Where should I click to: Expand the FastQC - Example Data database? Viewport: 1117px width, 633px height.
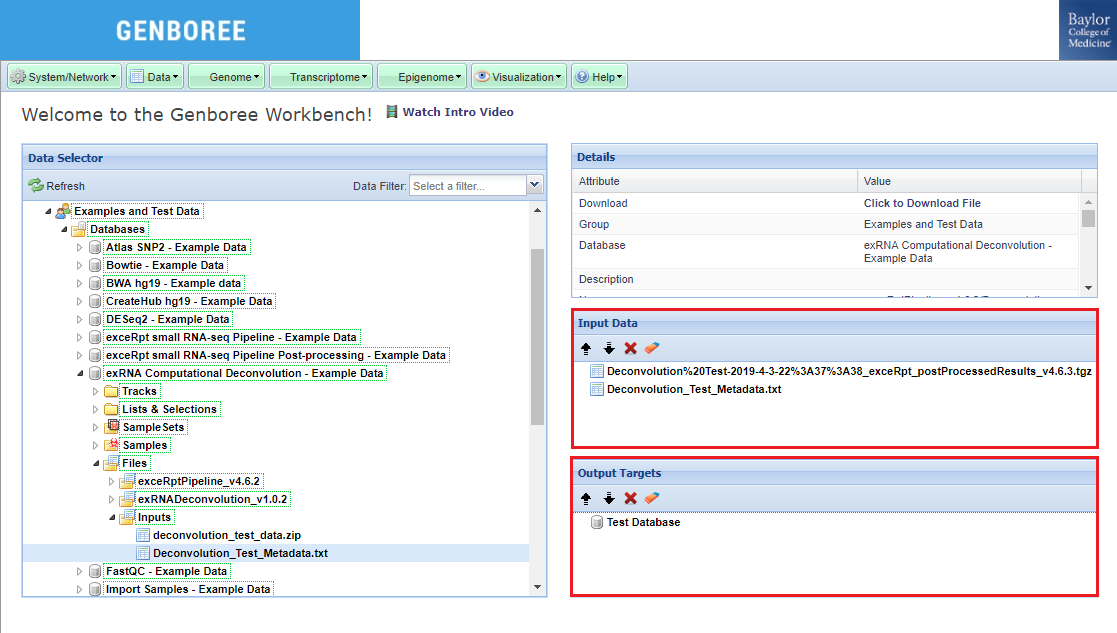click(x=81, y=571)
